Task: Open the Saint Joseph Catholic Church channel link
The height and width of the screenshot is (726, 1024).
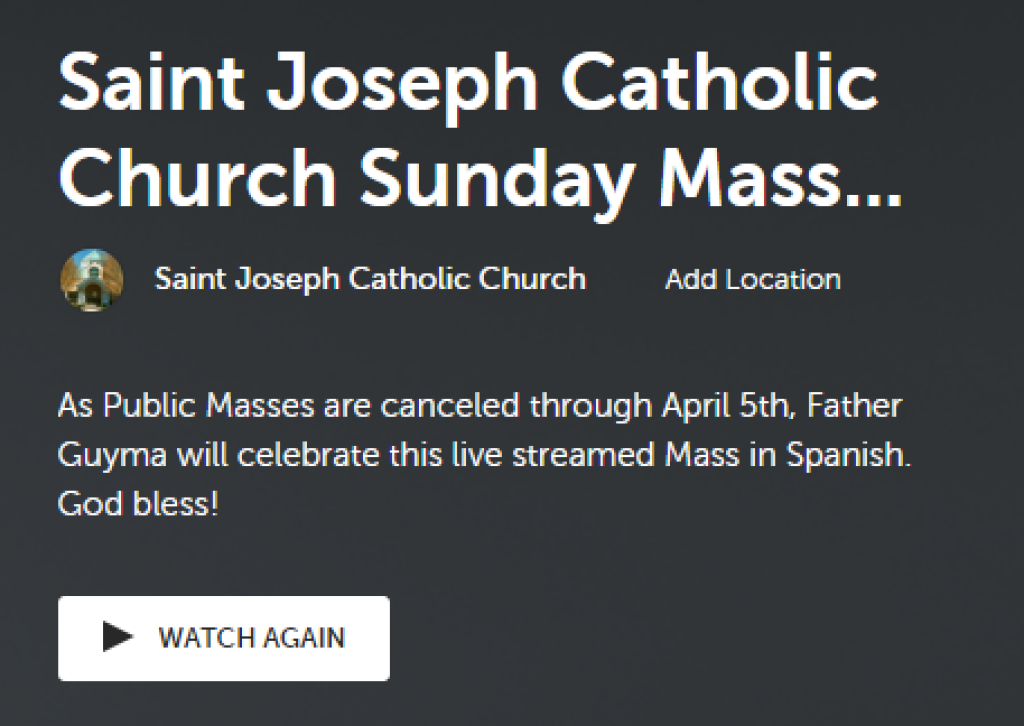Action: (370, 279)
